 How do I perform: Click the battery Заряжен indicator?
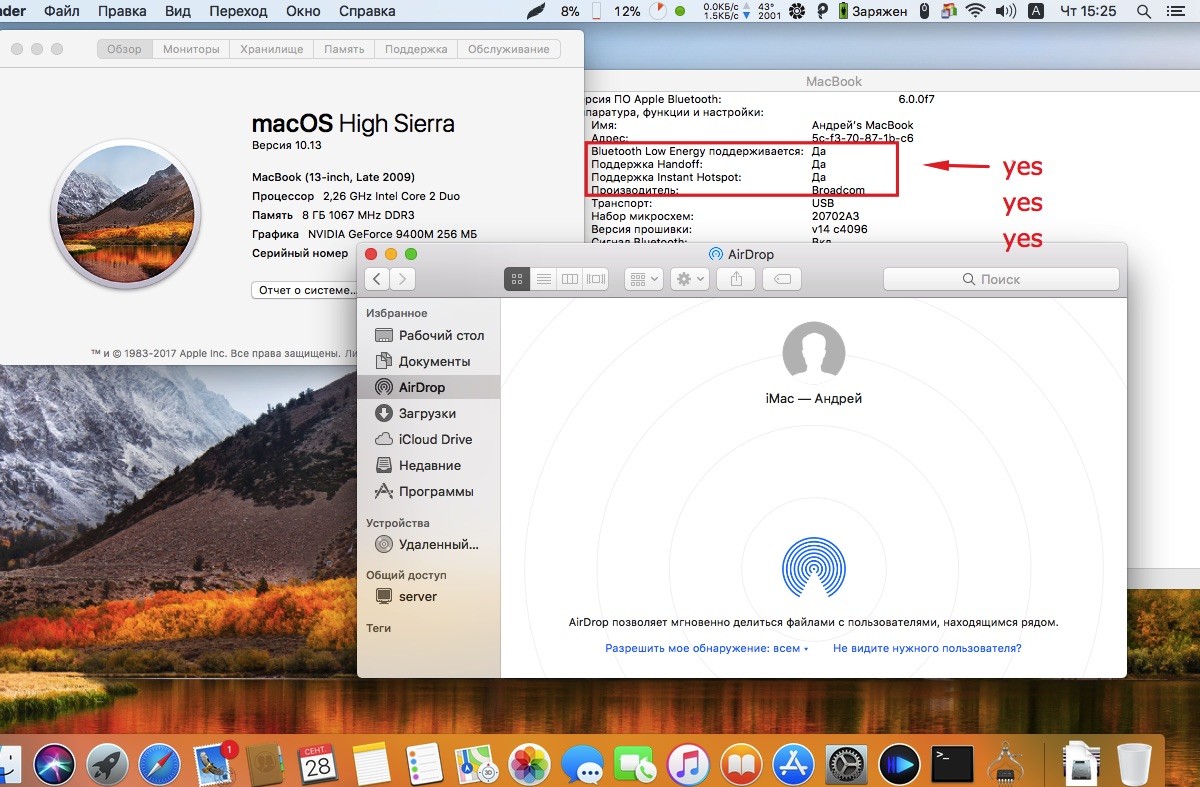(x=872, y=12)
